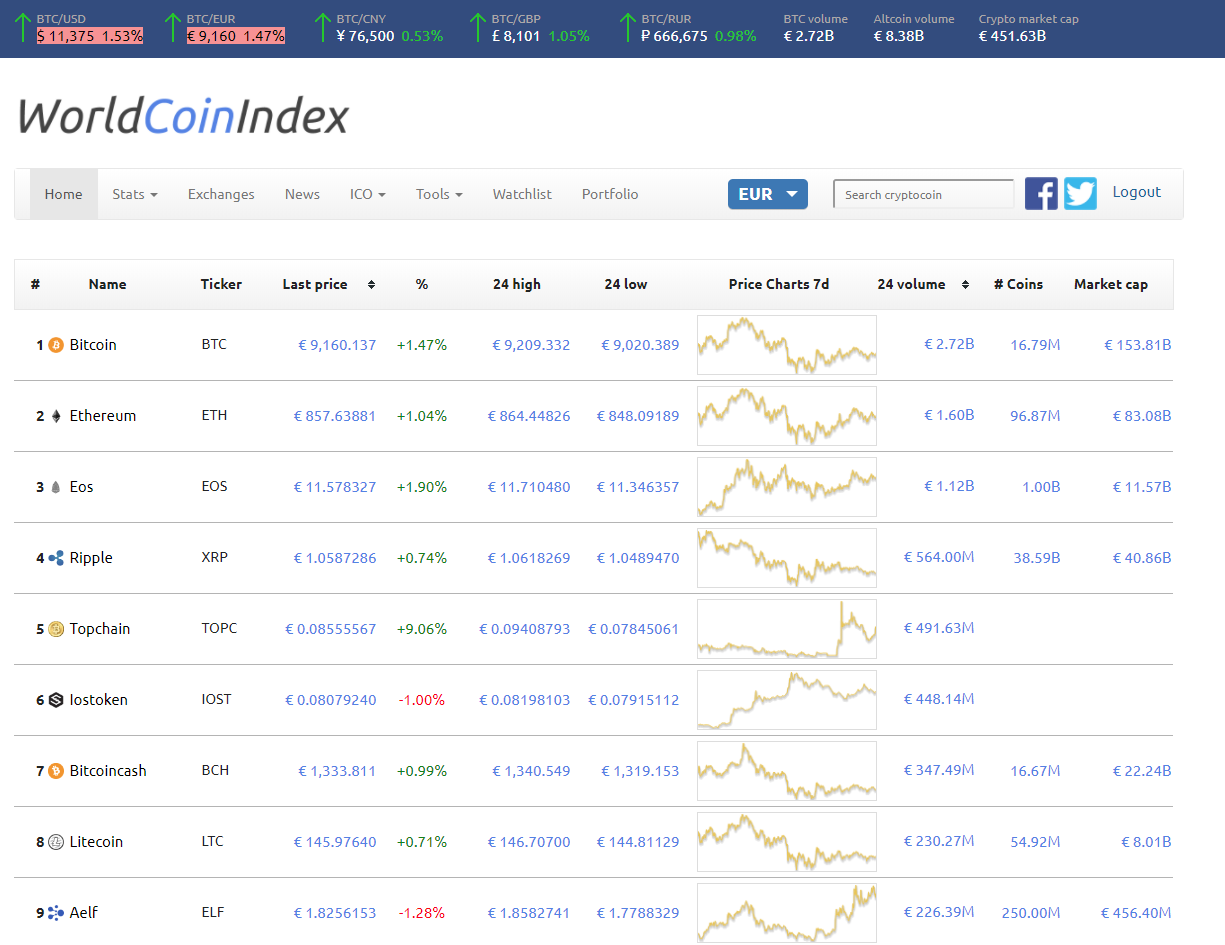Click Bitcoincash 24 high € 1,340.549
1225x945 pixels.
(x=531, y=771)
